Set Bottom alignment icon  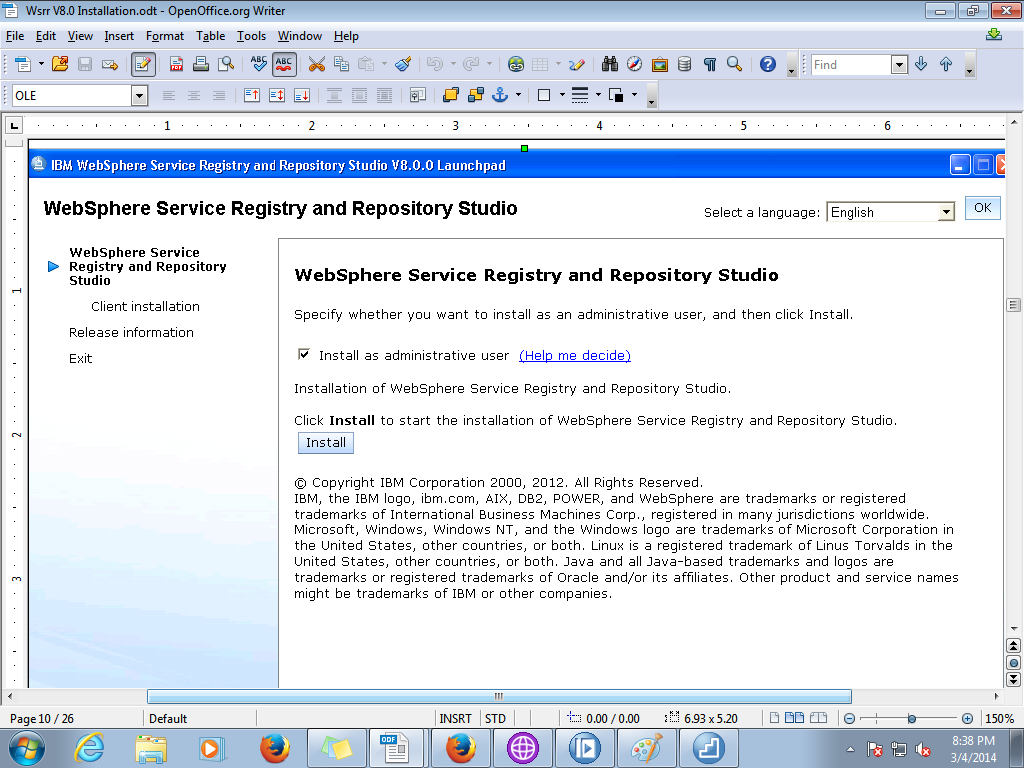[x=302, y=95]
